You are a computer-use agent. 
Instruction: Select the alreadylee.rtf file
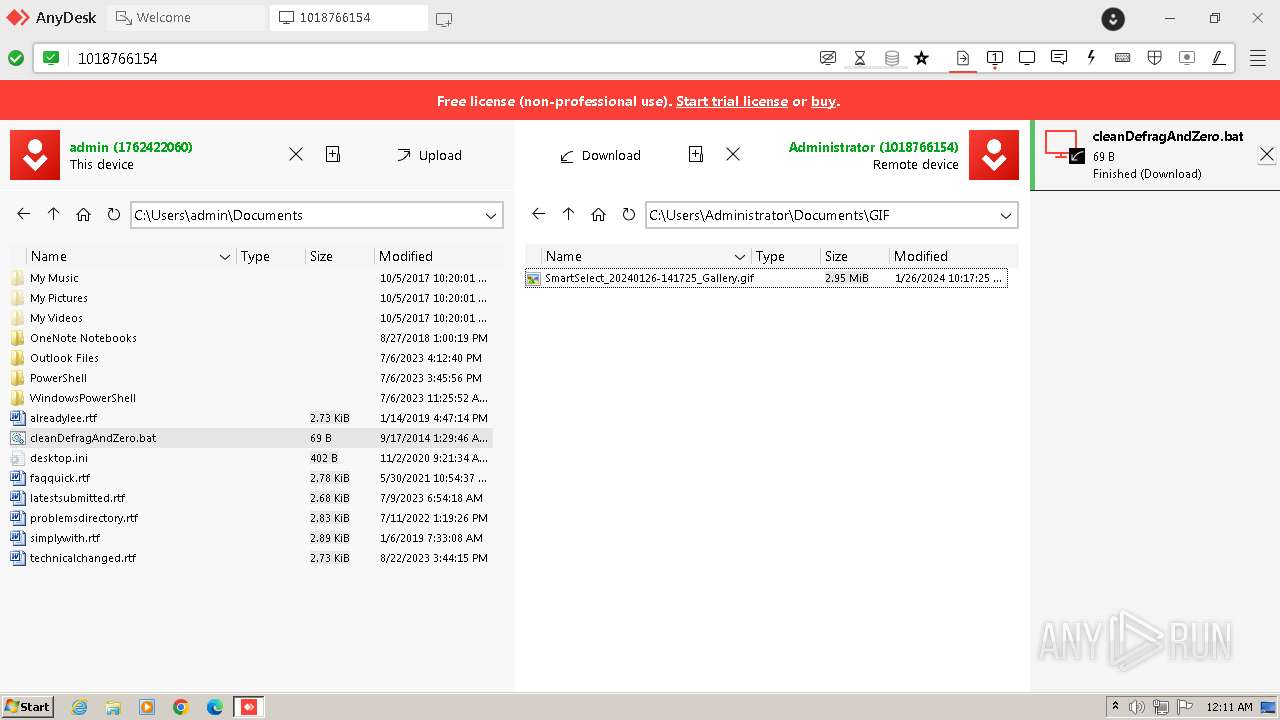click(x=251, y=418)
